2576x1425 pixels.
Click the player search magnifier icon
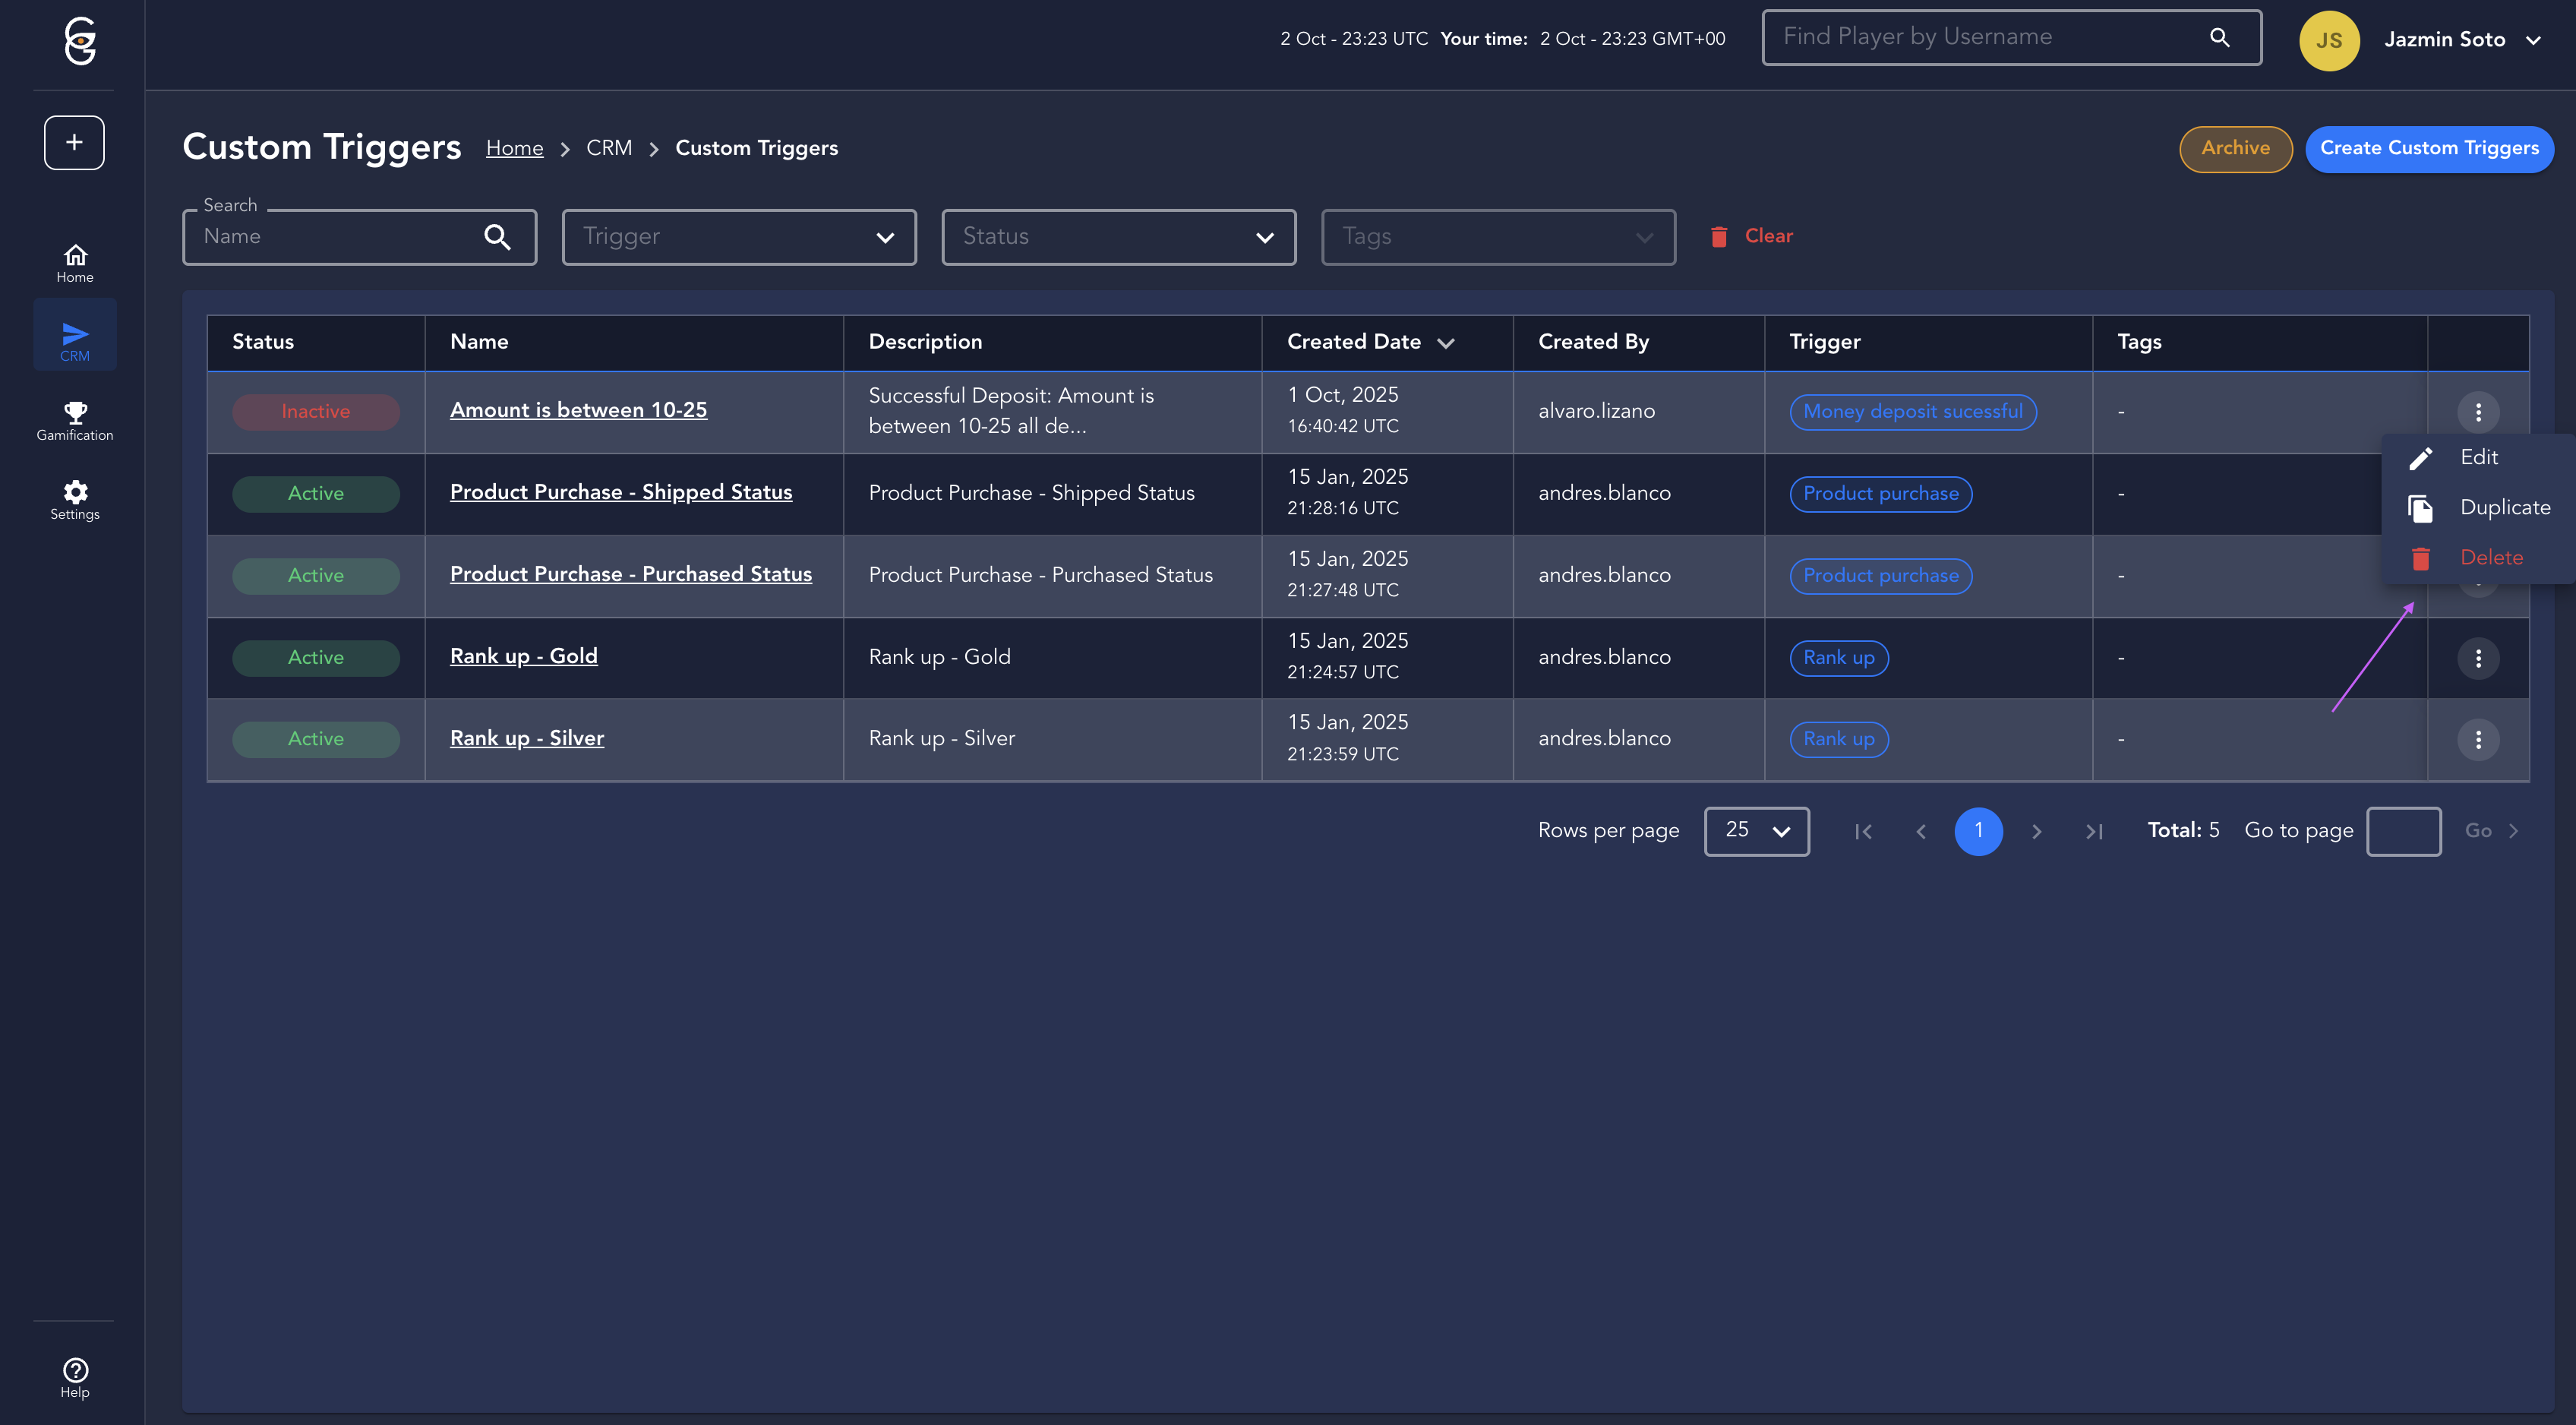pos(2219,38)
